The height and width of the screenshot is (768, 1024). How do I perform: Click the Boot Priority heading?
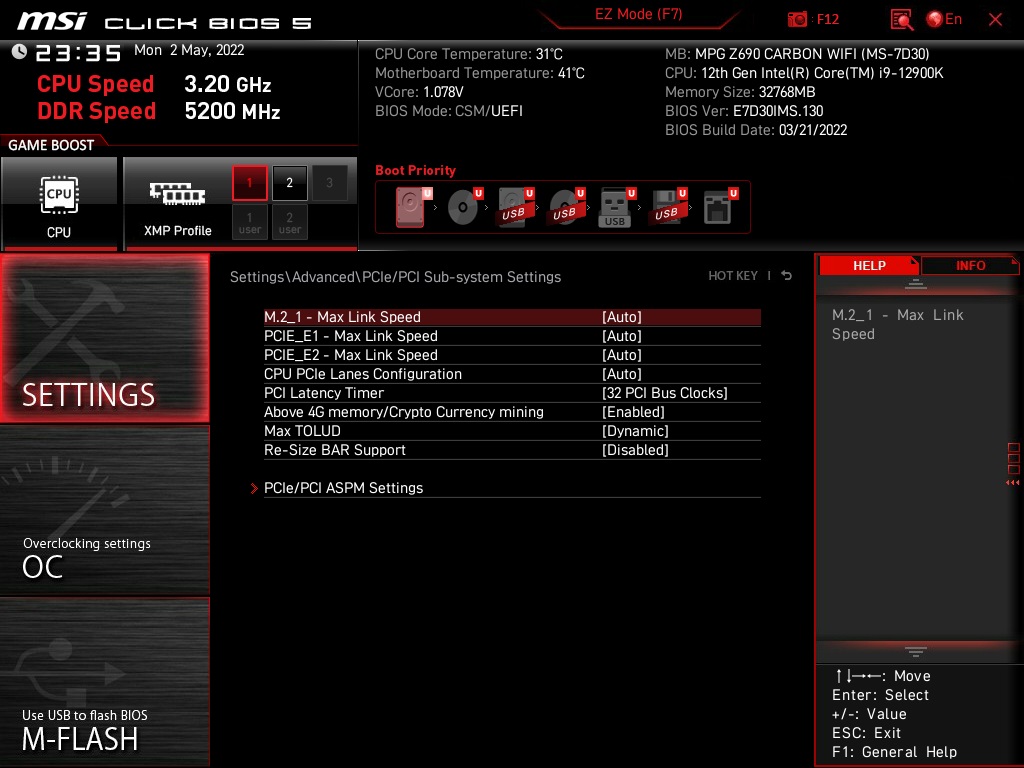pos(415,170)
